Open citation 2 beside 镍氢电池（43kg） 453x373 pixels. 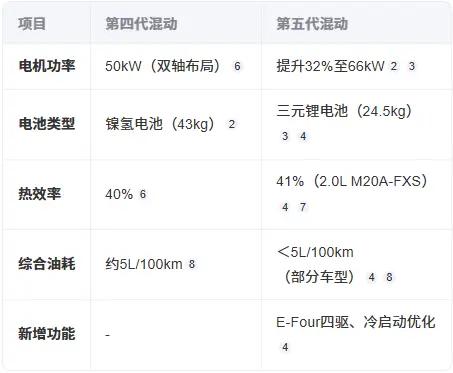(x=232, y=124)
